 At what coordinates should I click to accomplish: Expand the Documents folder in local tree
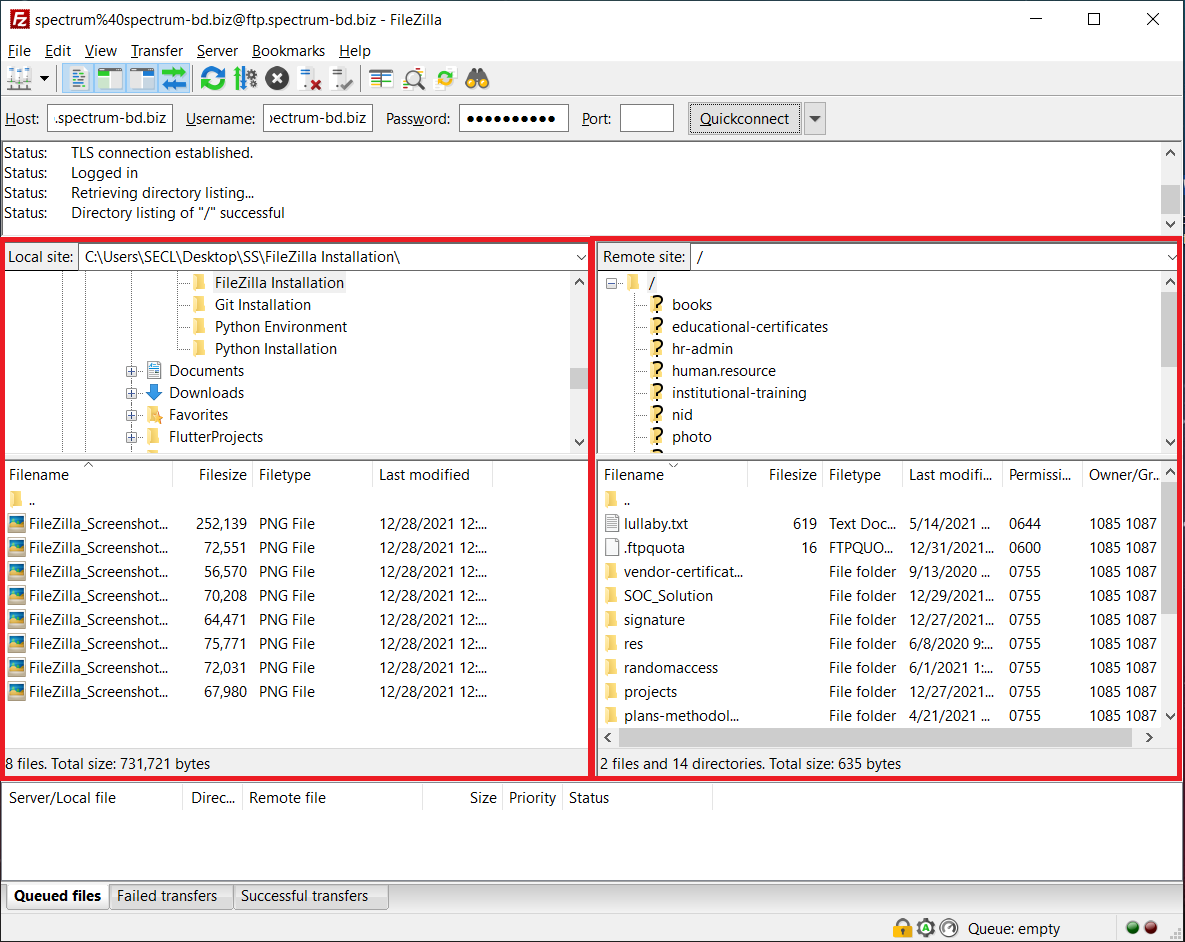131,371
